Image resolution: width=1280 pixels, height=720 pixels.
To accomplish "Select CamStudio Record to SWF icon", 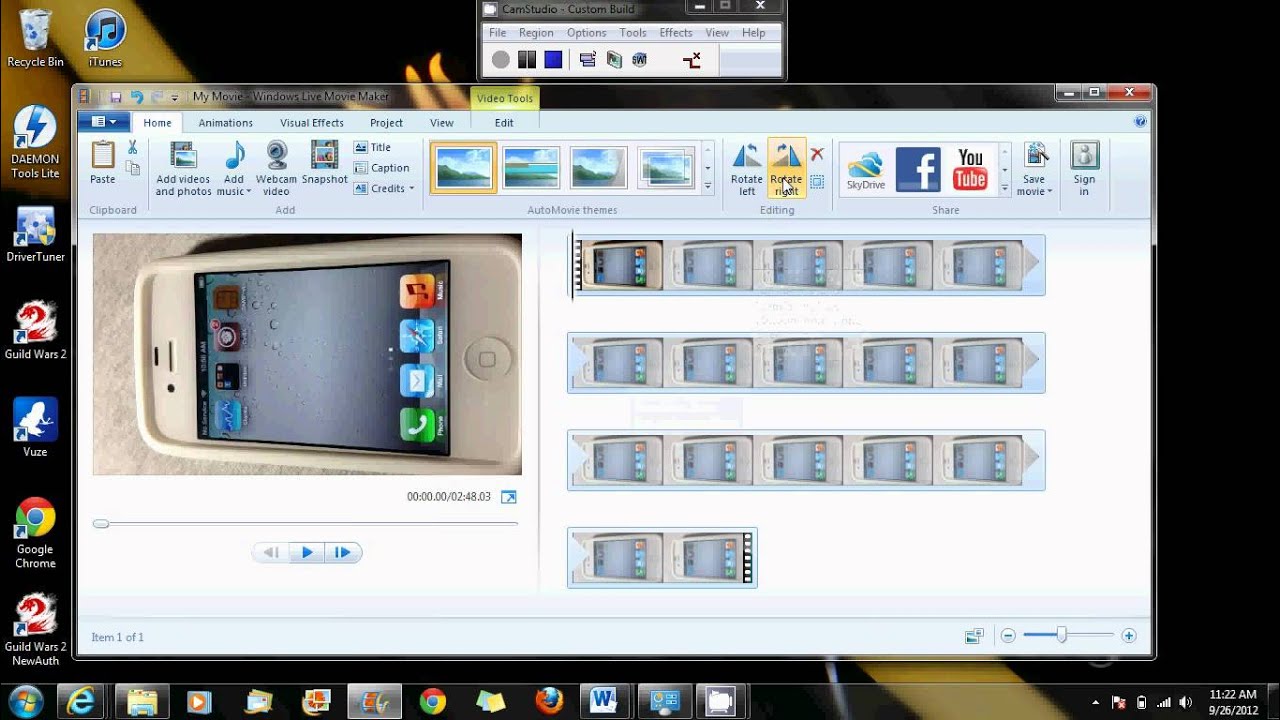I will [639, 60].
